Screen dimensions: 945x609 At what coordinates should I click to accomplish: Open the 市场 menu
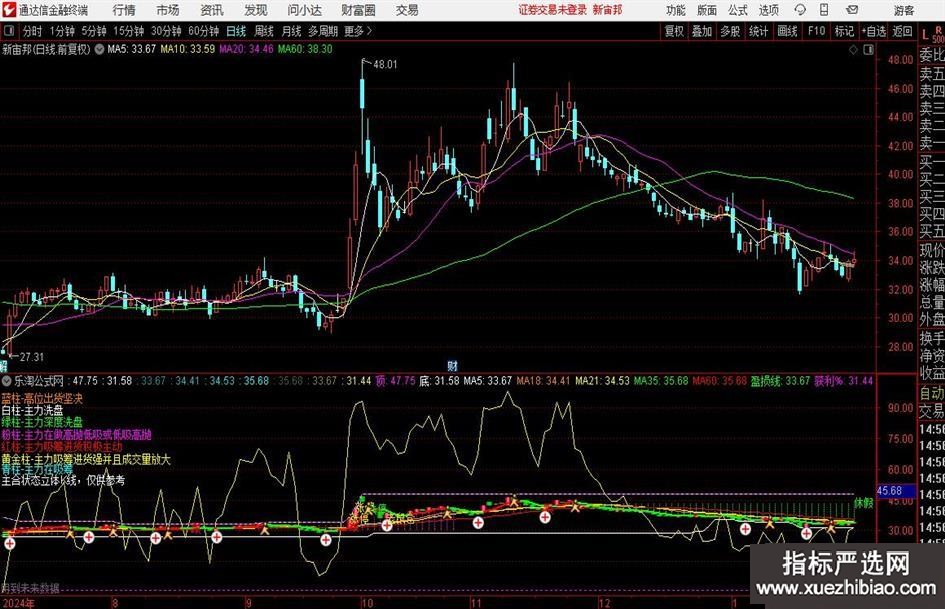pos(168,10)
